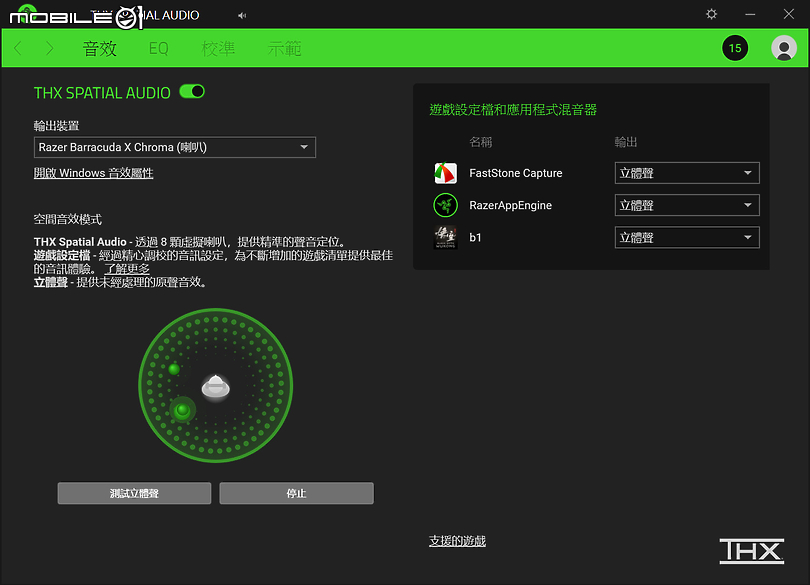This screenshot has width=810, height=585.
Task: Click the 輸出 column header
Action: pos(626,142)
